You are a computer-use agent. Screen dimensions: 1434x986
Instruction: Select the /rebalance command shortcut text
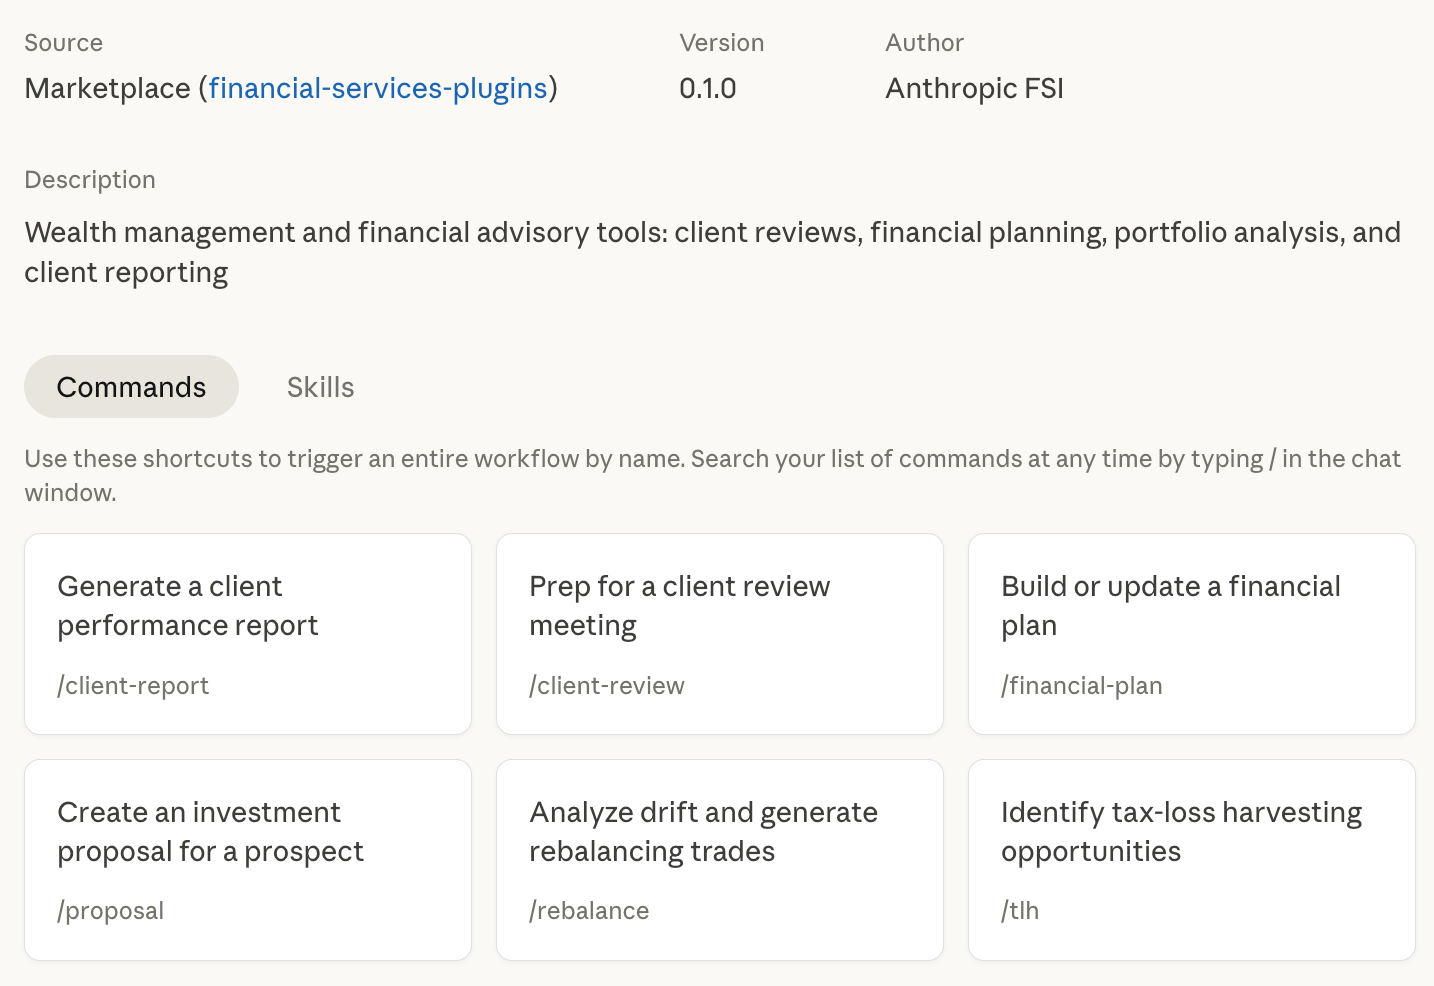pos(589,911)
